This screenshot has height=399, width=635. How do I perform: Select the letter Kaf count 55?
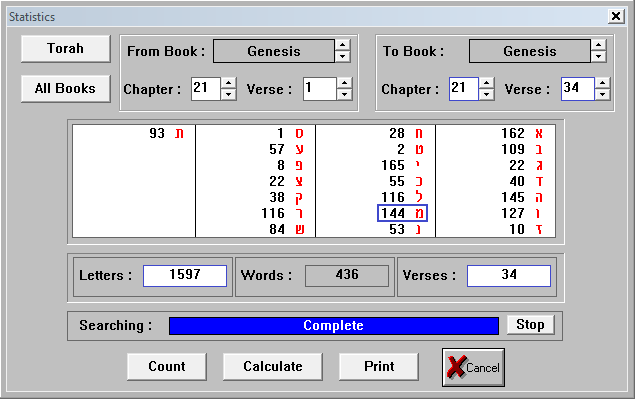pyautogui.click(x=406, y=181)
